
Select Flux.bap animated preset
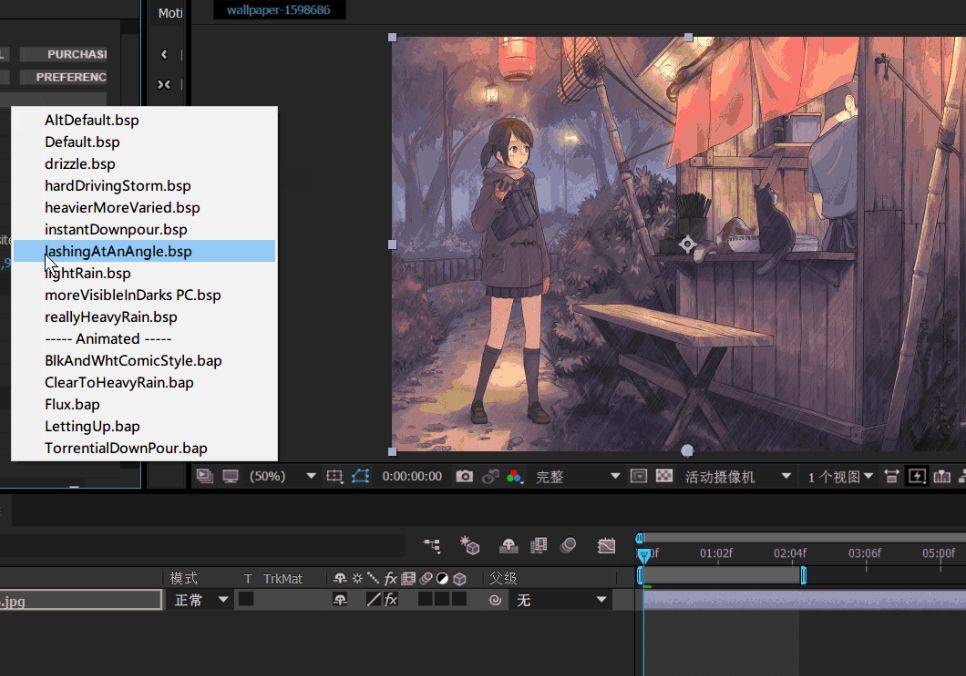(x=144, y=404)
